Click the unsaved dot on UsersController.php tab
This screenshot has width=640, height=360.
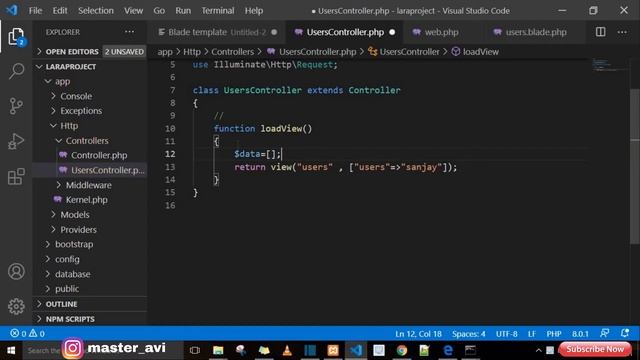click(x=392, y=32)
